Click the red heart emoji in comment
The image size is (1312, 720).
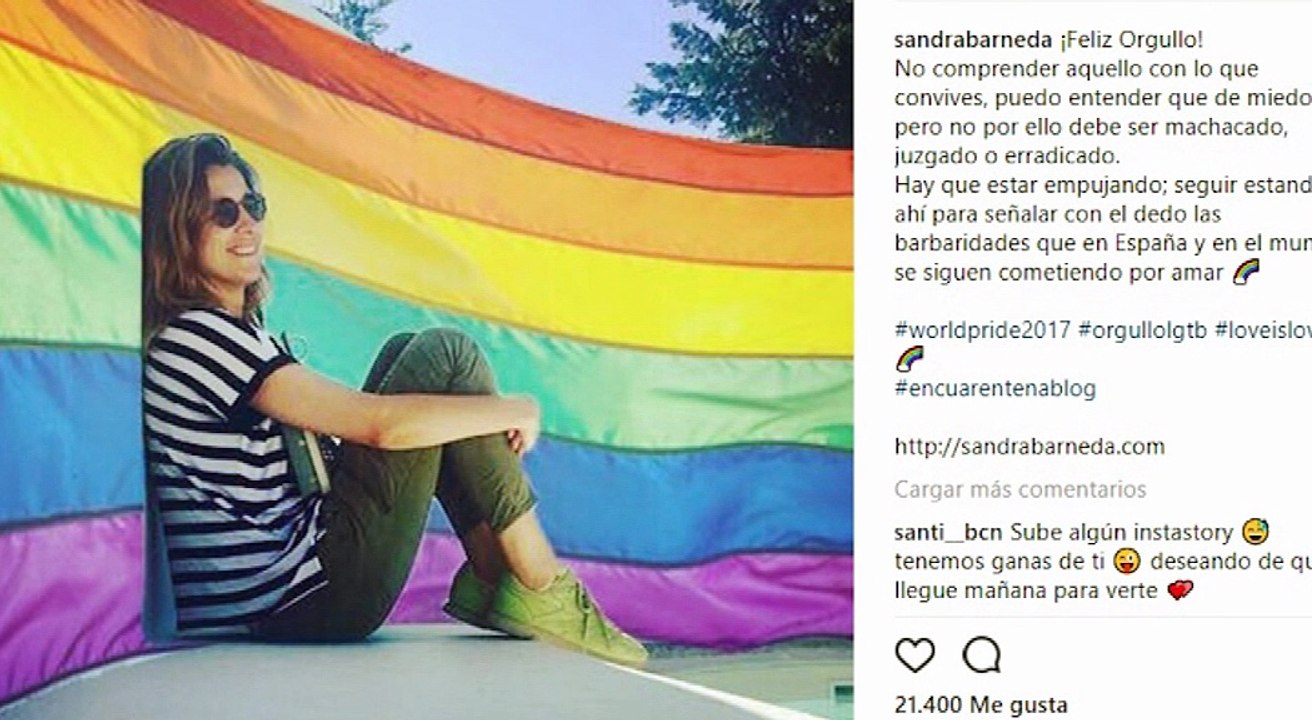[x=1180, y=591]
